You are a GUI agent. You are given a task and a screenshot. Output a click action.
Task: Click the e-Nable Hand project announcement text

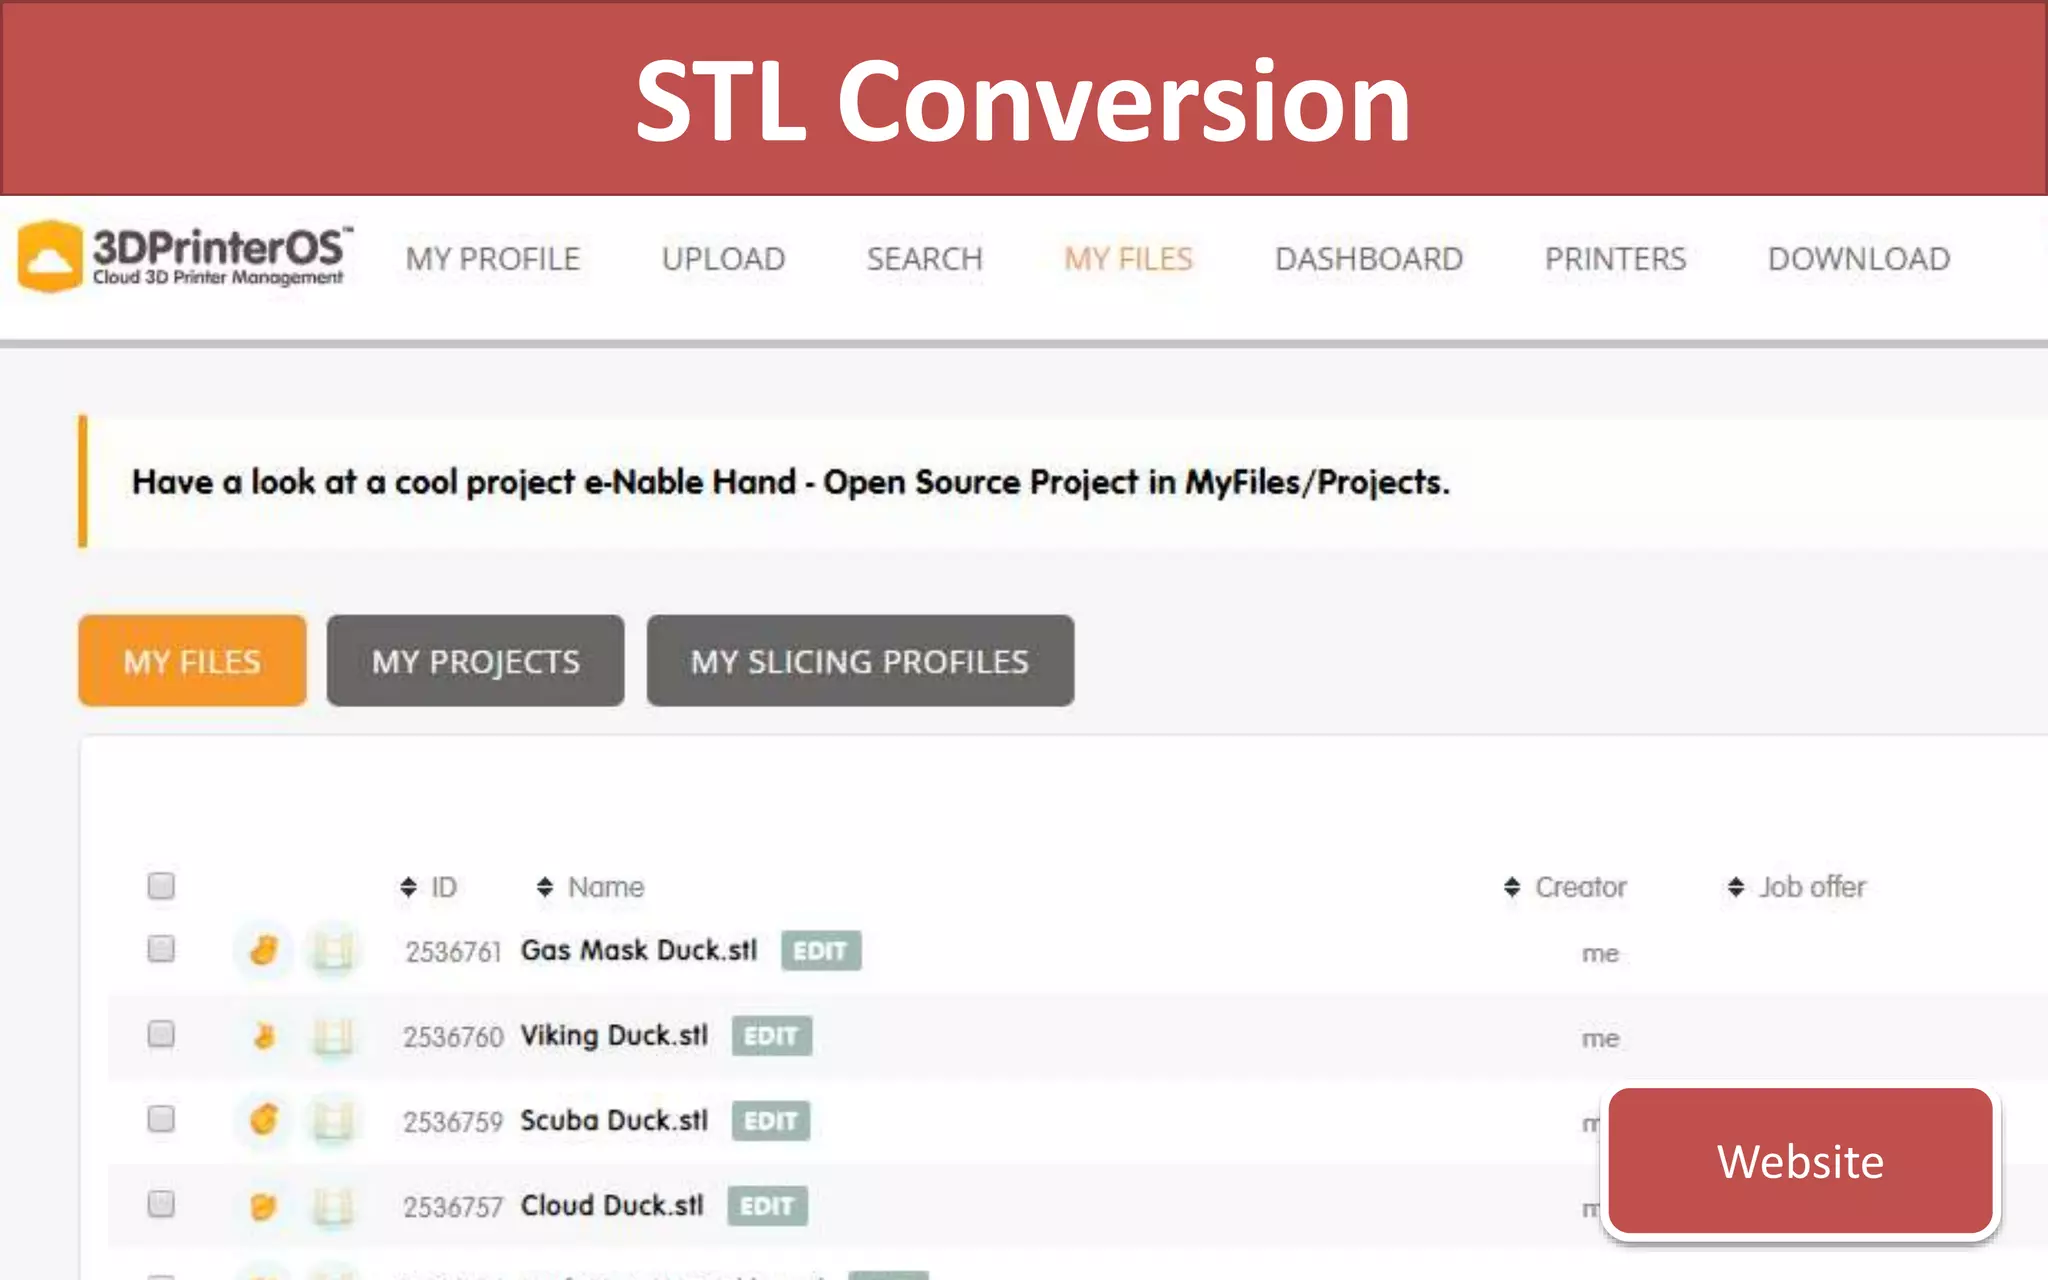(790, 482)
